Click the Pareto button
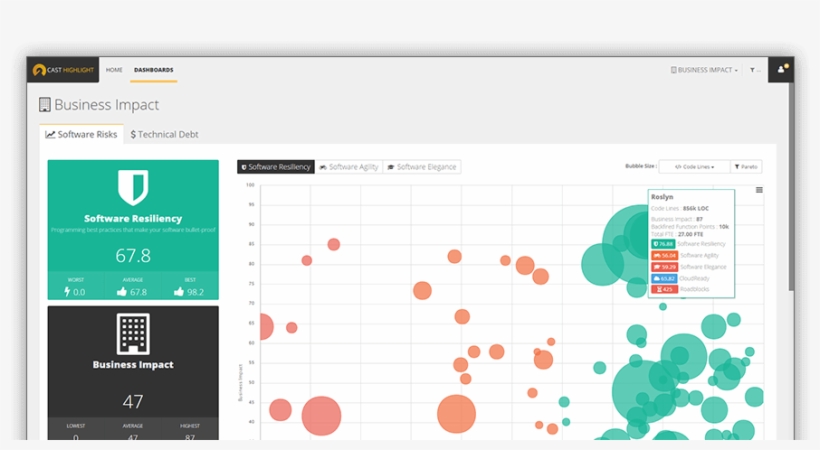Screen dimensions: 820x450 click(x=746, y=167)
